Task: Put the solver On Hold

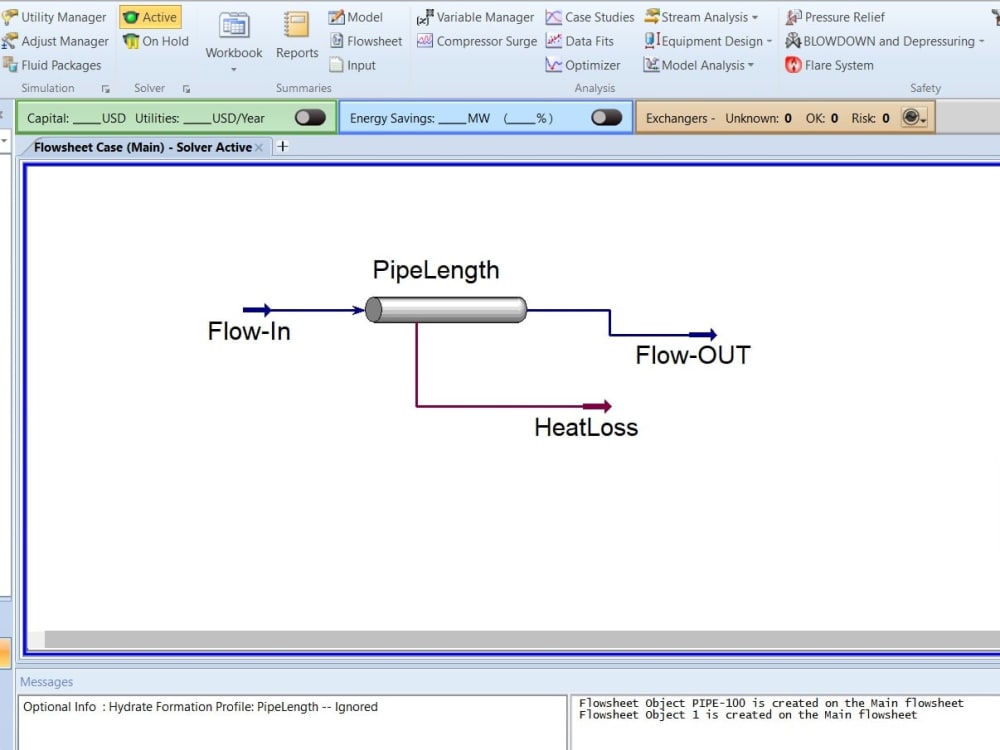Action: pos(156,41)
